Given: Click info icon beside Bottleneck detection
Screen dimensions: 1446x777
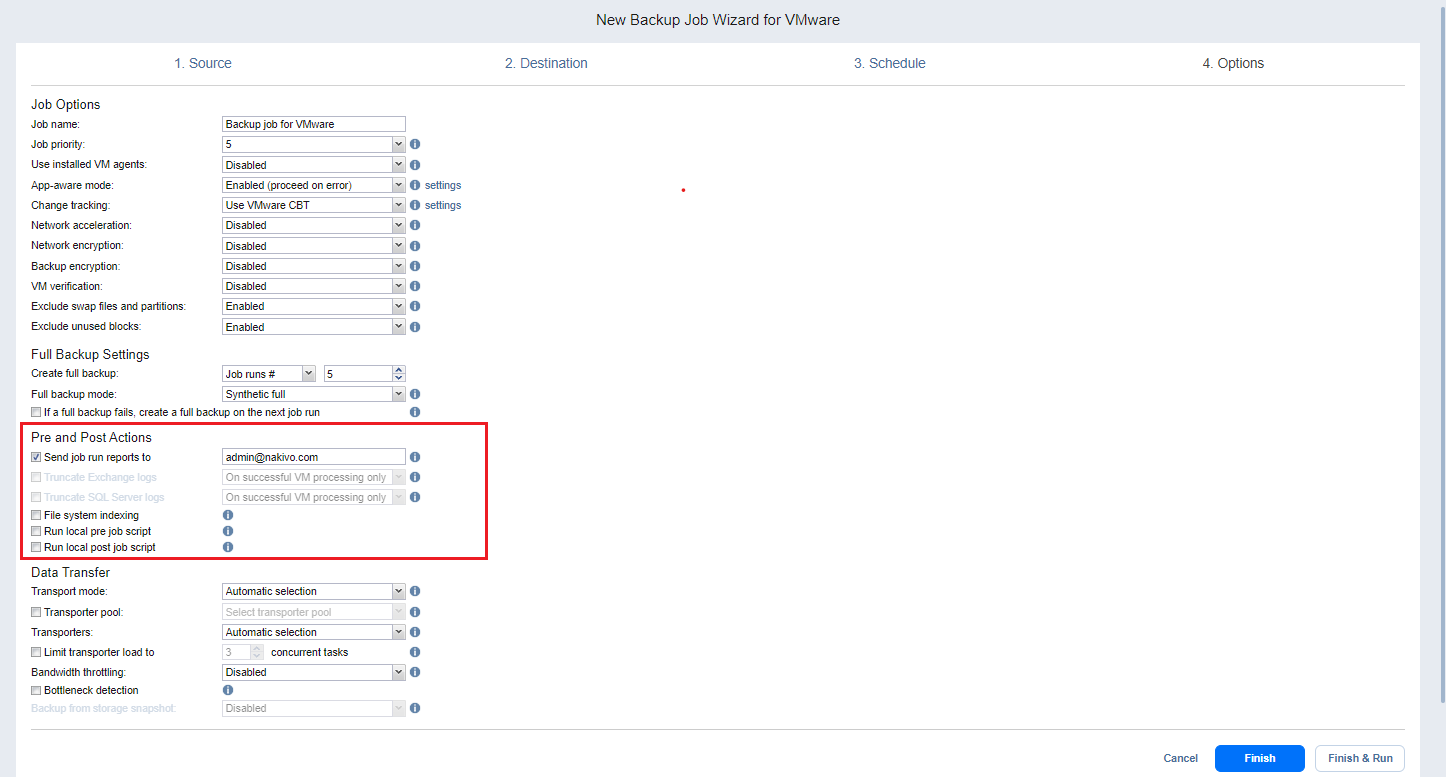Looking at the screenshot, I should click(228, 690).
